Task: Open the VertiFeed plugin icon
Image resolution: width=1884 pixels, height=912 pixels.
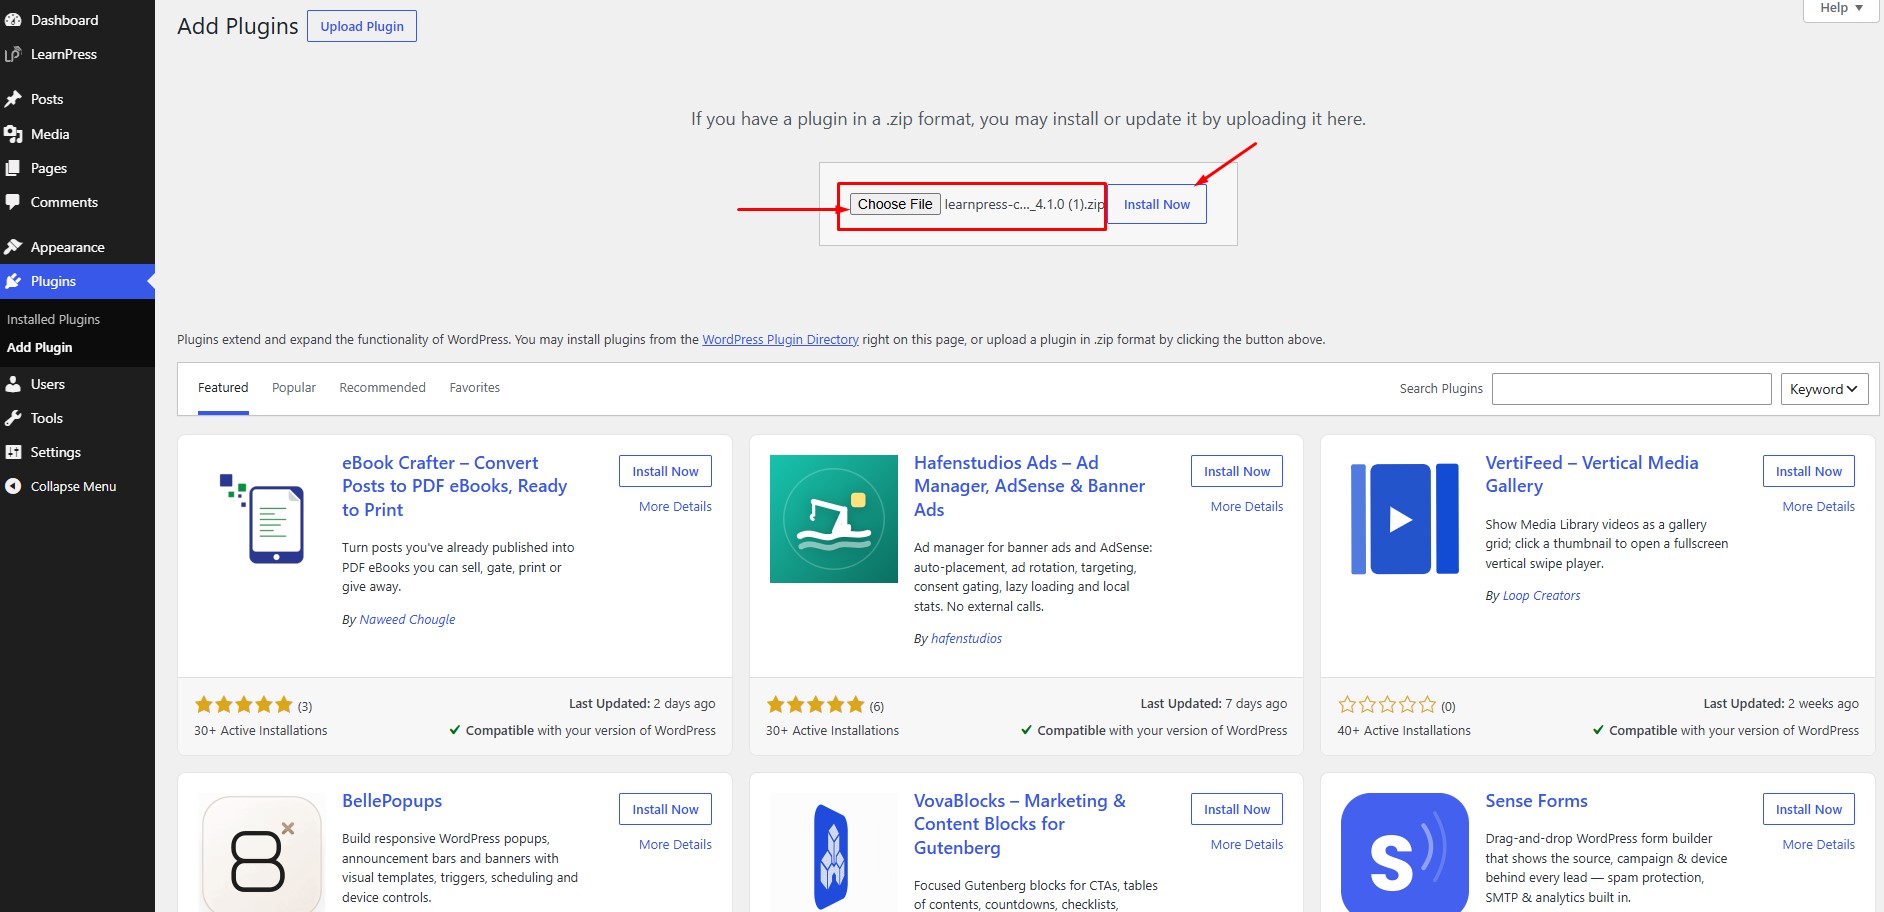Action: 1405,519
